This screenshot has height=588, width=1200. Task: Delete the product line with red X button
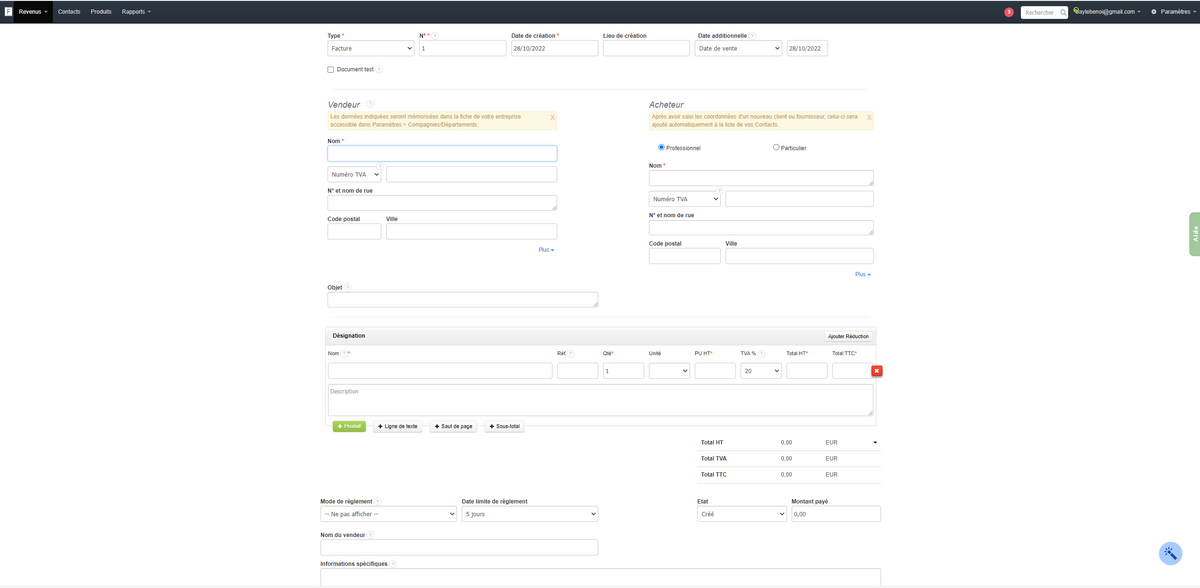(877, 371)
